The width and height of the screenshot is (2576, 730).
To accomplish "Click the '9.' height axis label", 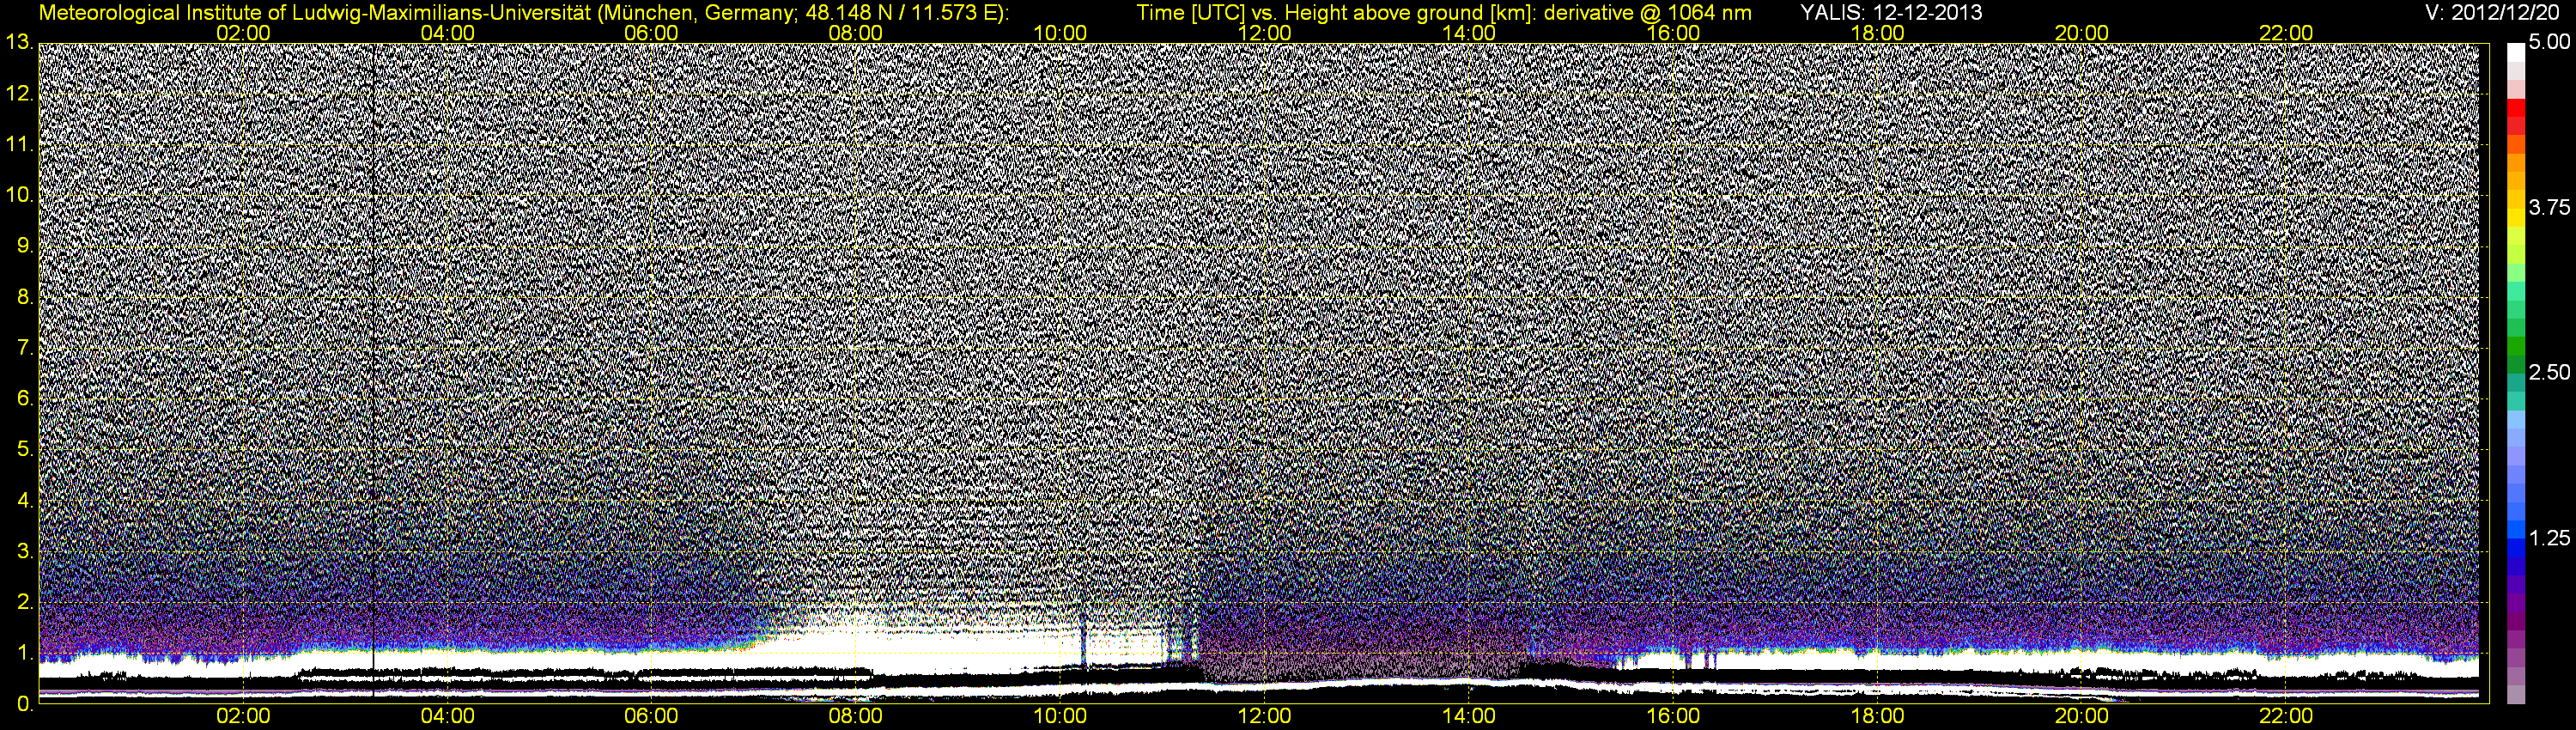I will click(24, 246).
